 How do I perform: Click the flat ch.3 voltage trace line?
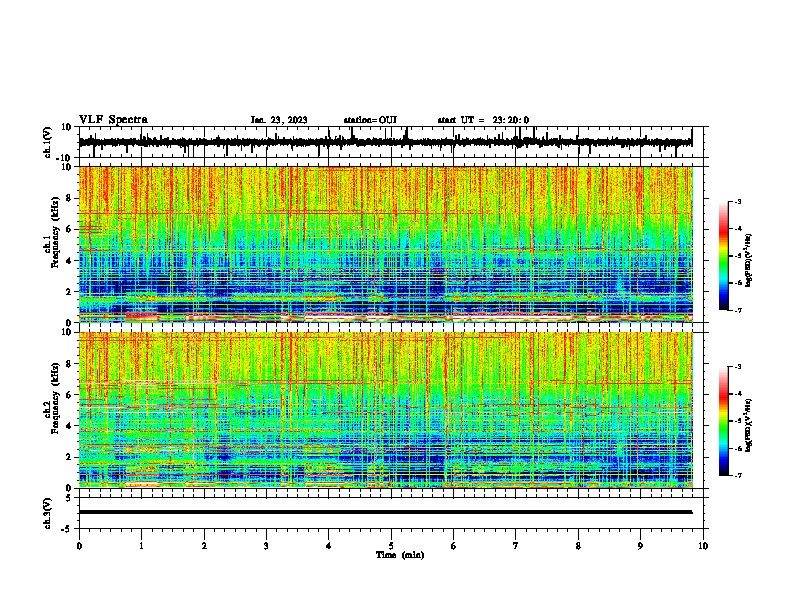pyautogui.click(x=385, y=512)
